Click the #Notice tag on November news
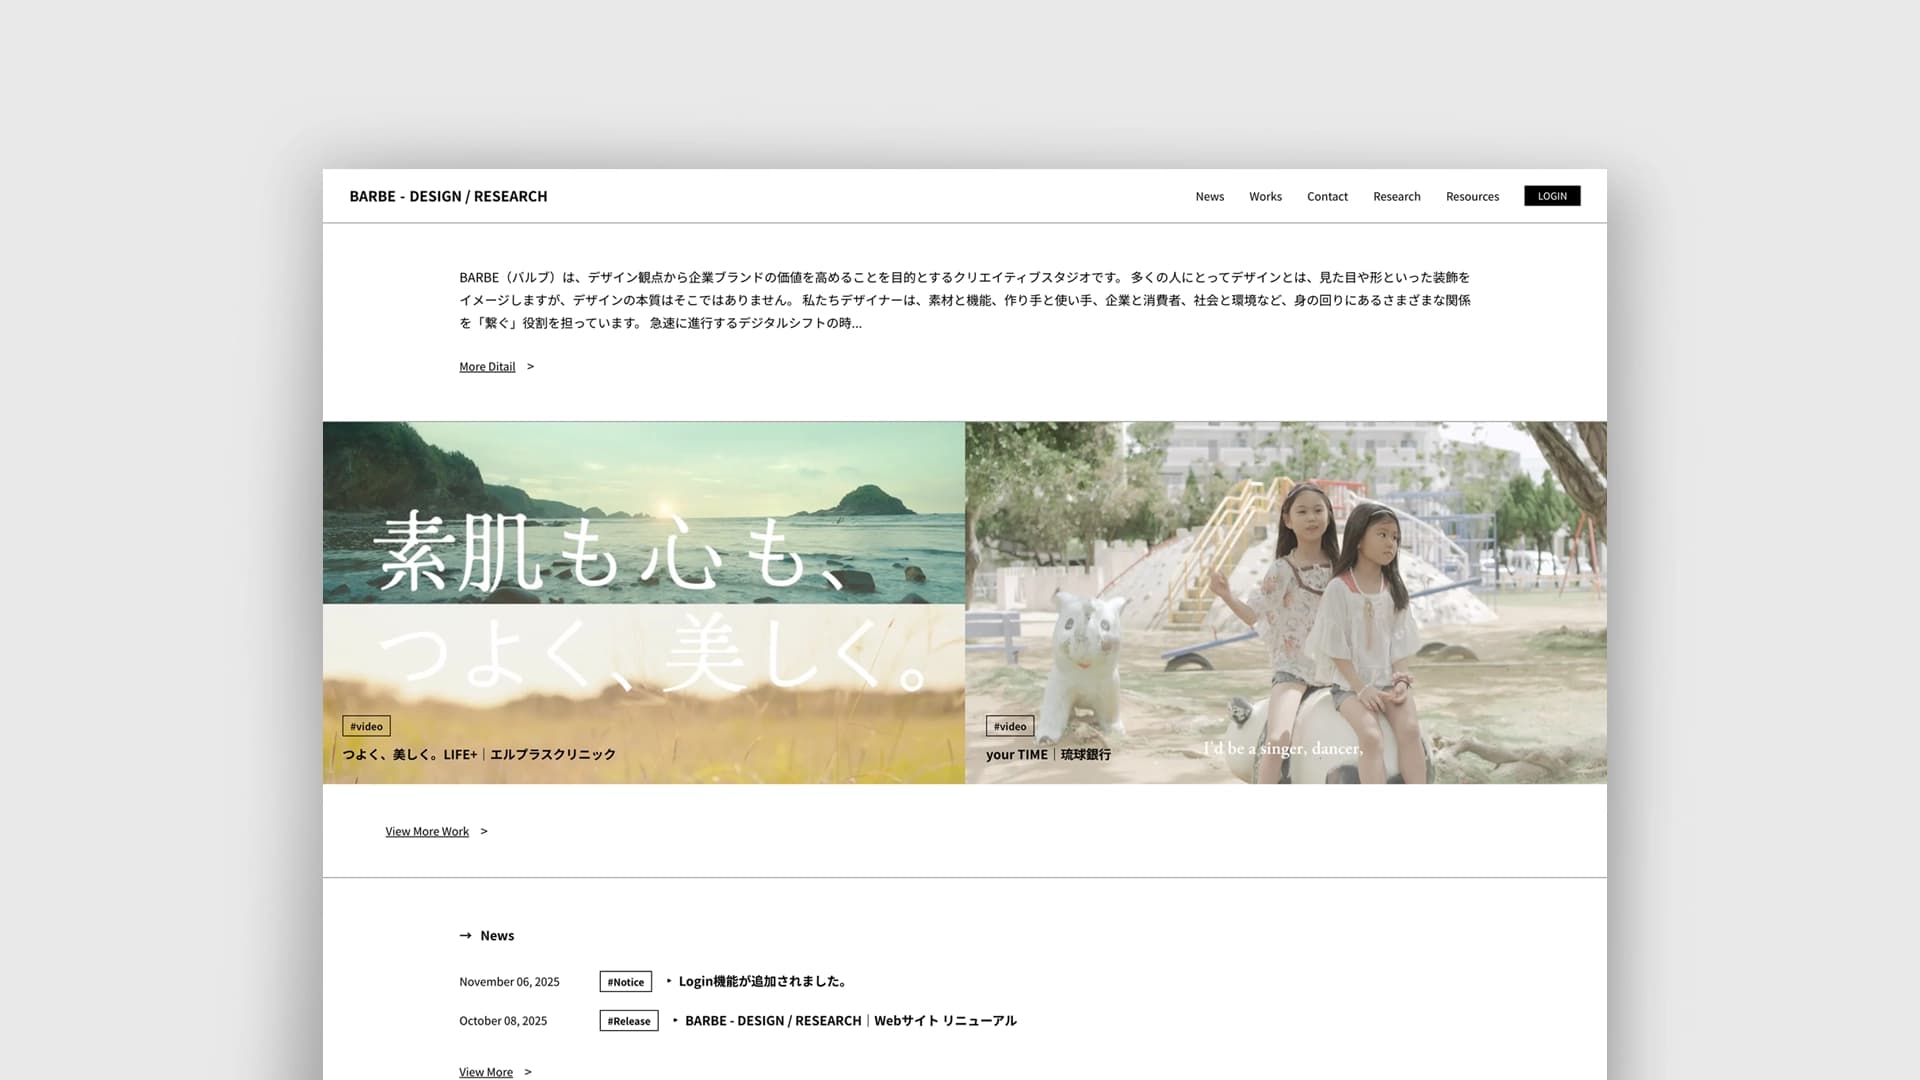Viewport: 1920px width, 1080px height. (625, 981)
